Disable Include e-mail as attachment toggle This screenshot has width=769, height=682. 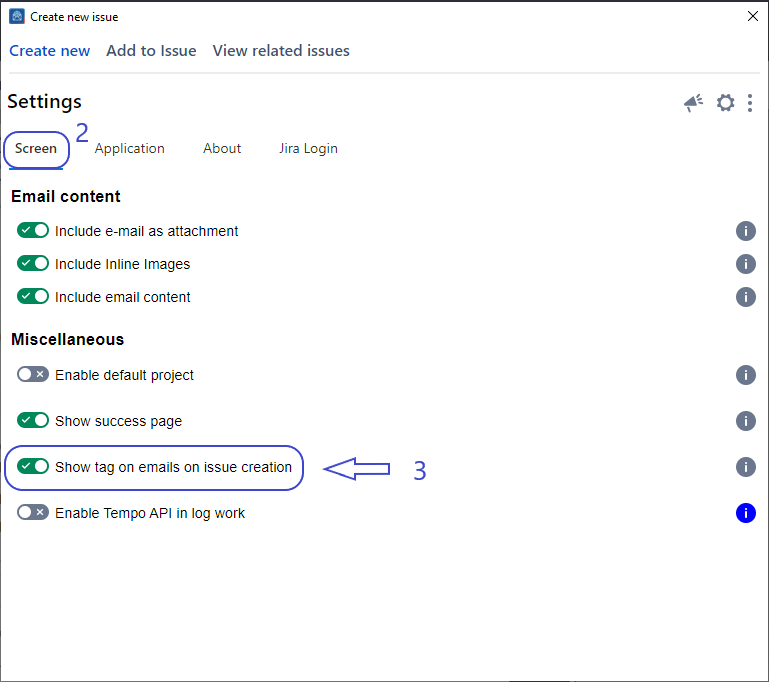point(33,231)
